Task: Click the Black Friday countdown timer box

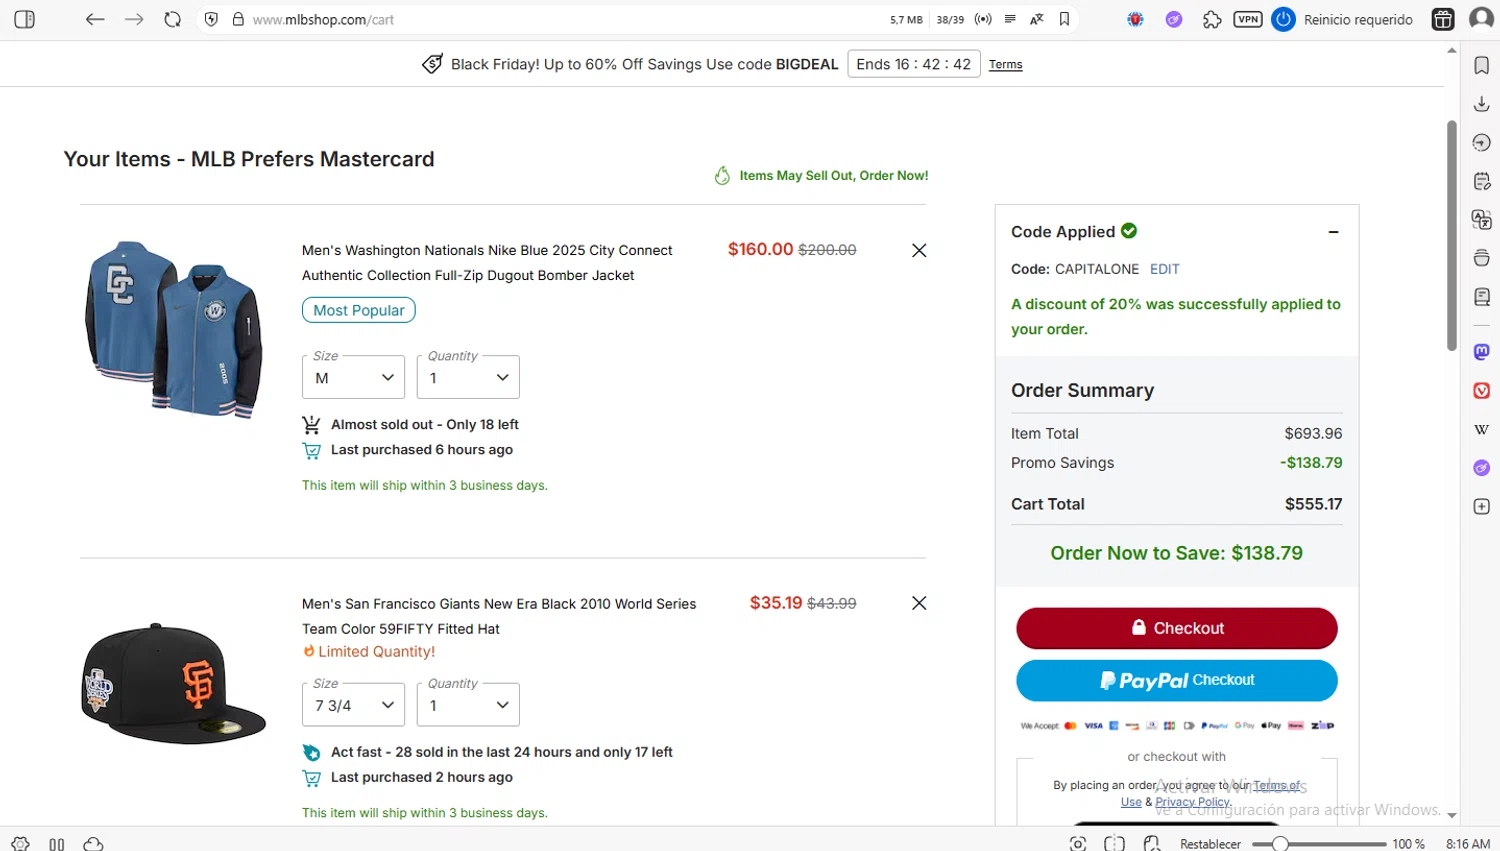Action: 913,64
